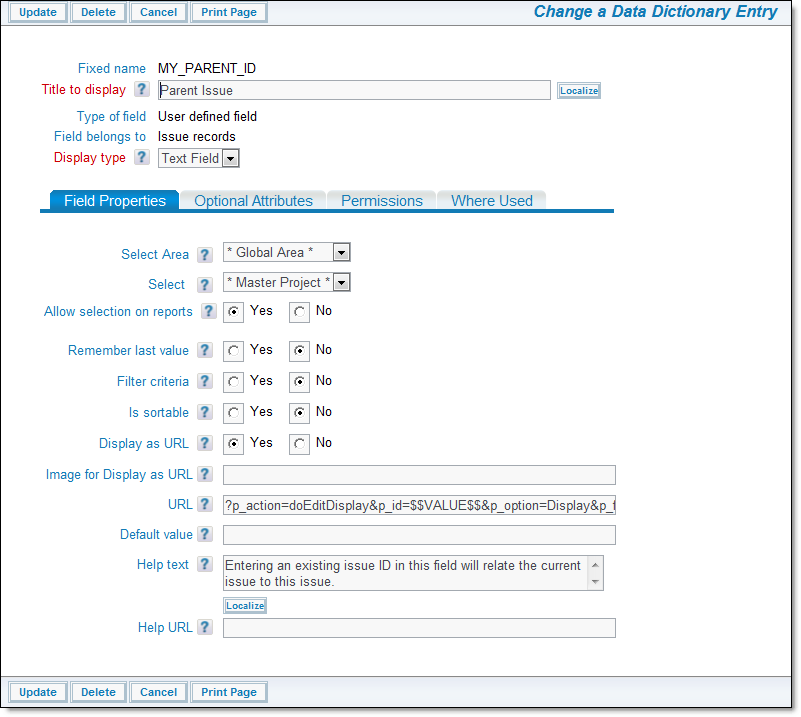Open the Where Used tab
801x717 pixels.
pyautogui.click(x=491, y=201)
